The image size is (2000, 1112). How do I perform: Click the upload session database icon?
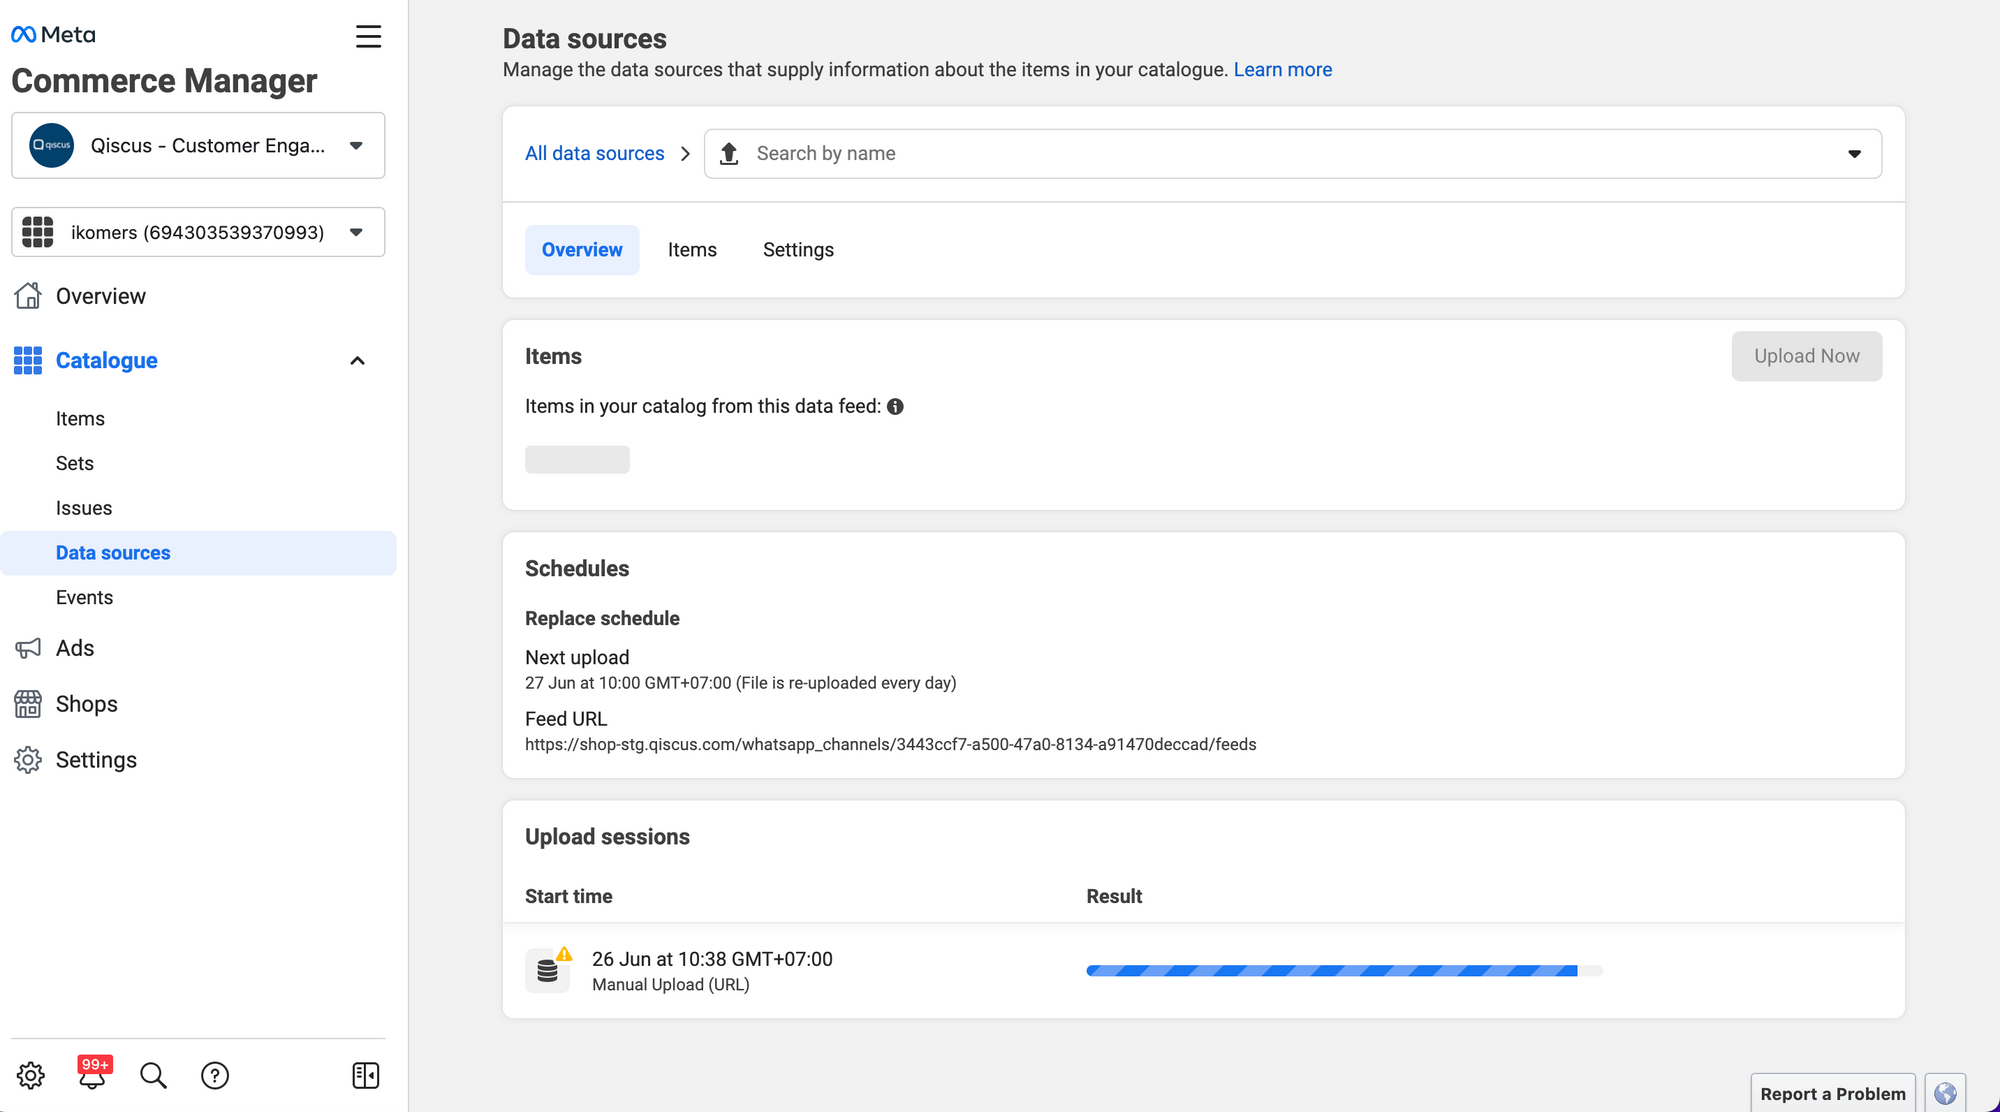[x=547, y=970]
